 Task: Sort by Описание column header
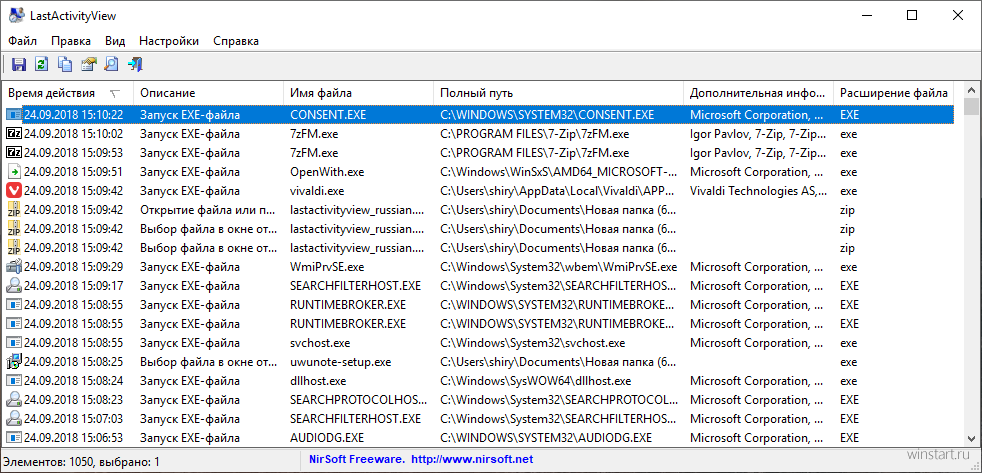click(x=209, y=93)
